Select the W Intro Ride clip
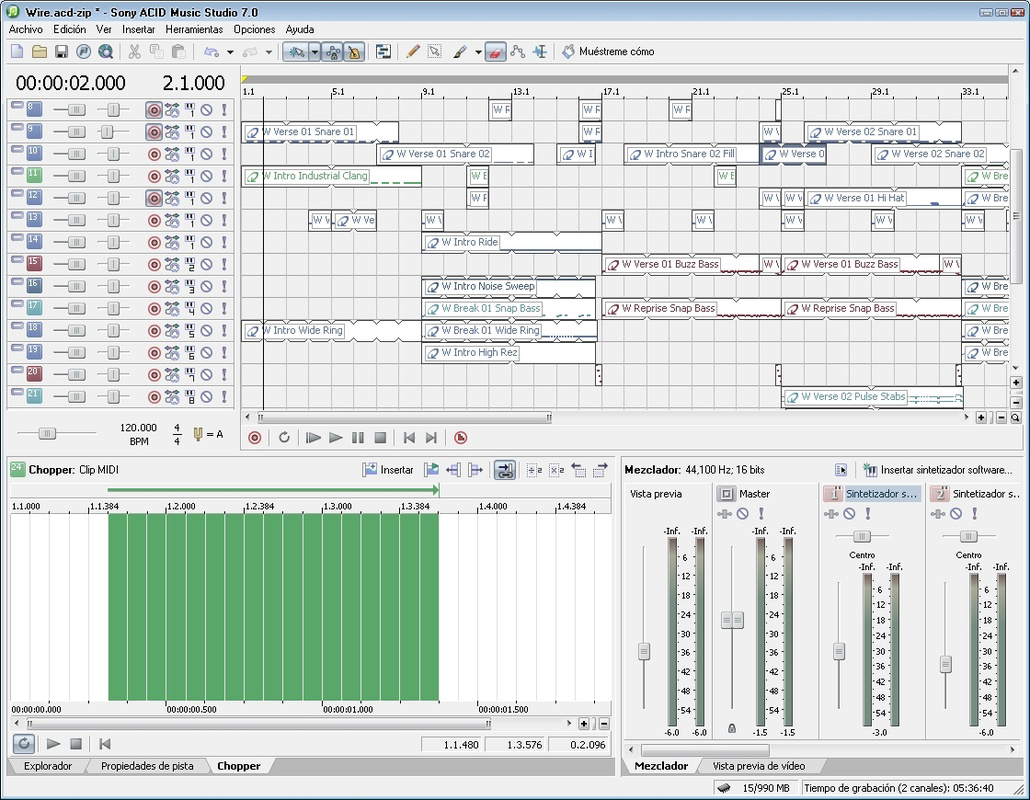The height and width of the screenshot is (800, 1030). (x=511, y=242)
